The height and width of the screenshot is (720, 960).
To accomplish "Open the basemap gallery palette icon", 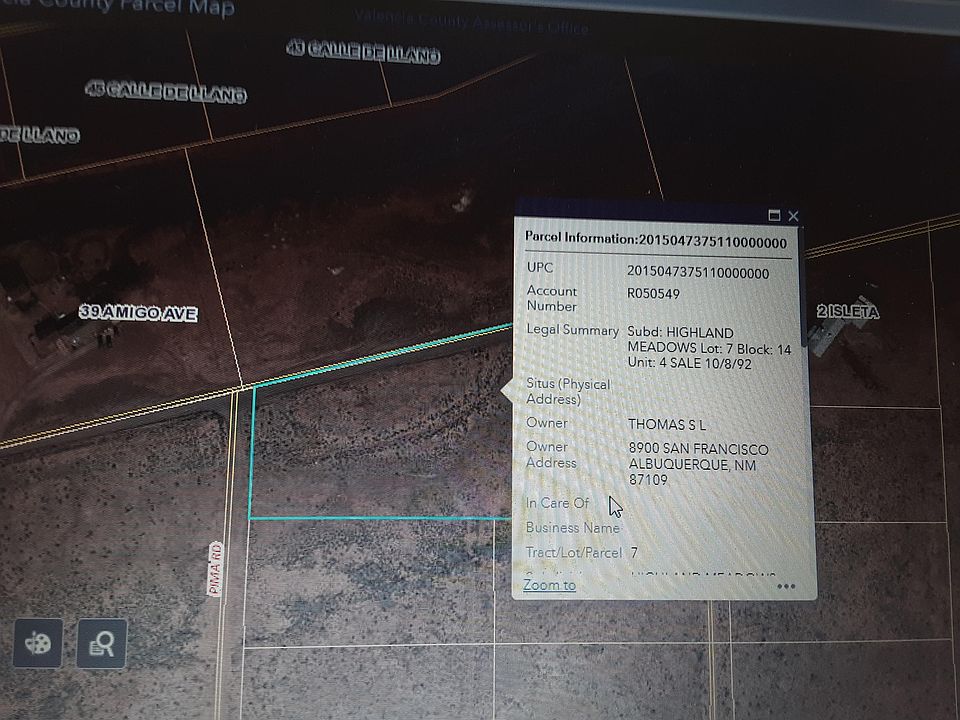I will [37, 643].
